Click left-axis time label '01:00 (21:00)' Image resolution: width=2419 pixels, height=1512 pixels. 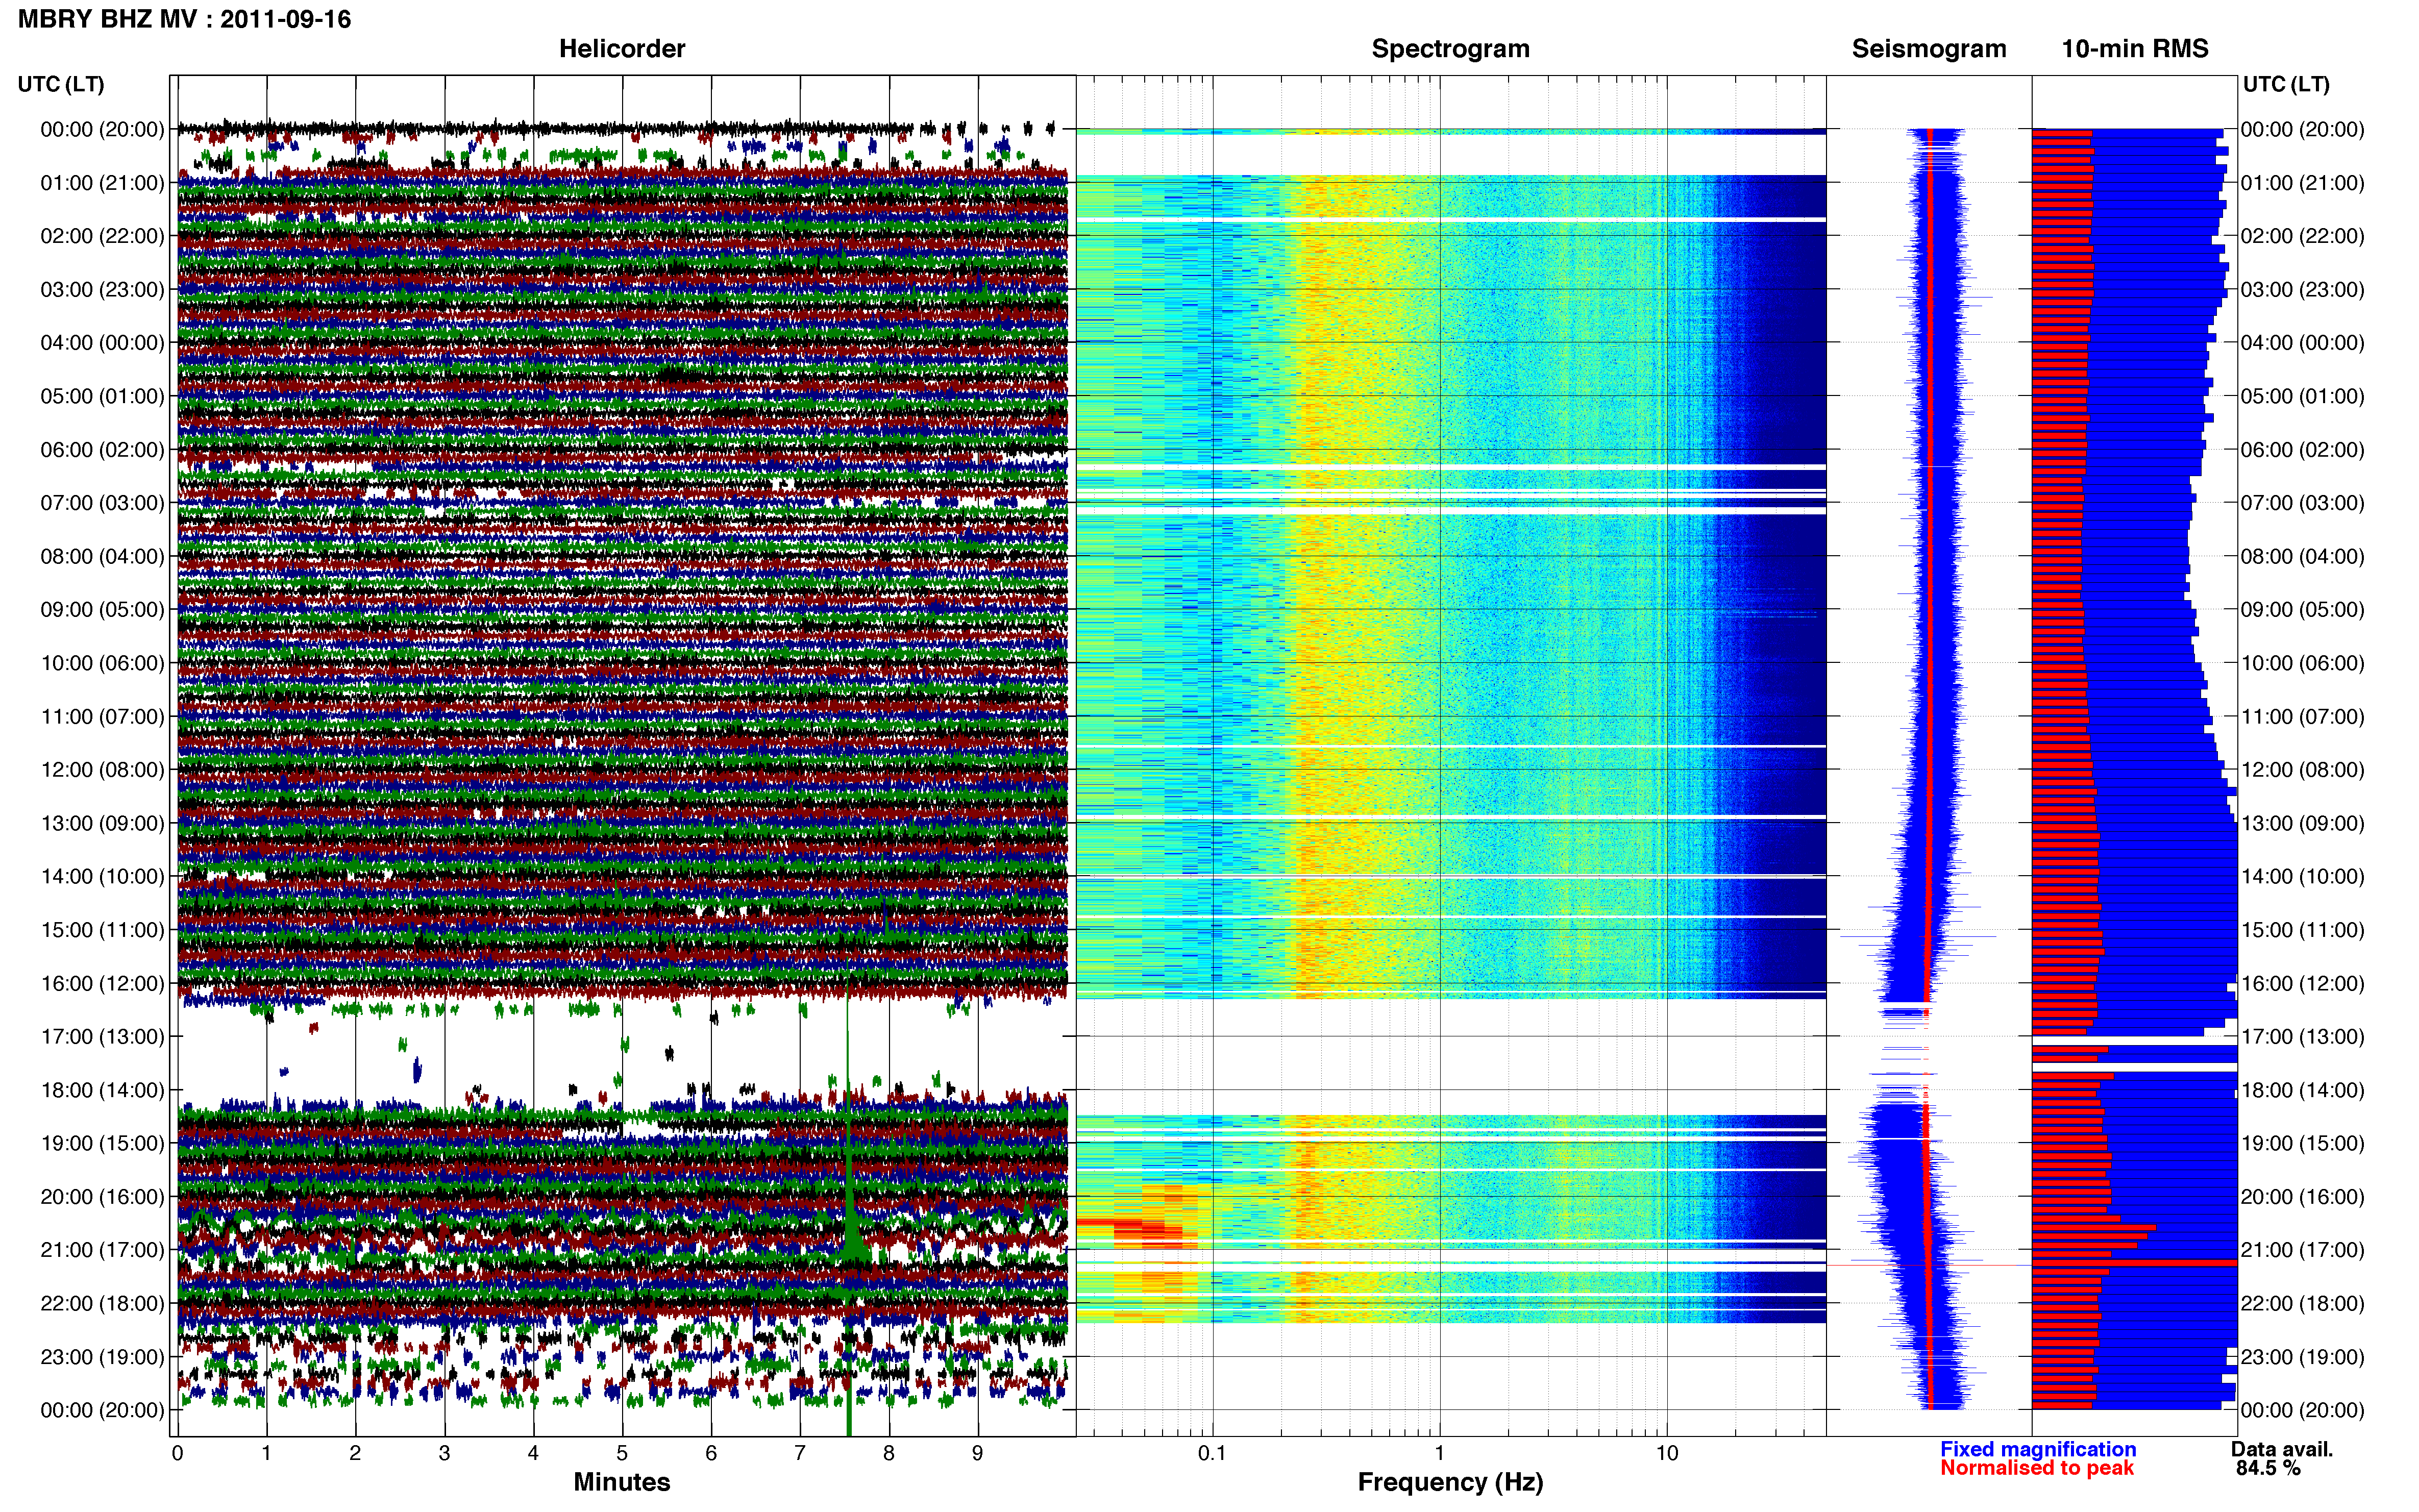pyautogui.click(x=102, y=183)
